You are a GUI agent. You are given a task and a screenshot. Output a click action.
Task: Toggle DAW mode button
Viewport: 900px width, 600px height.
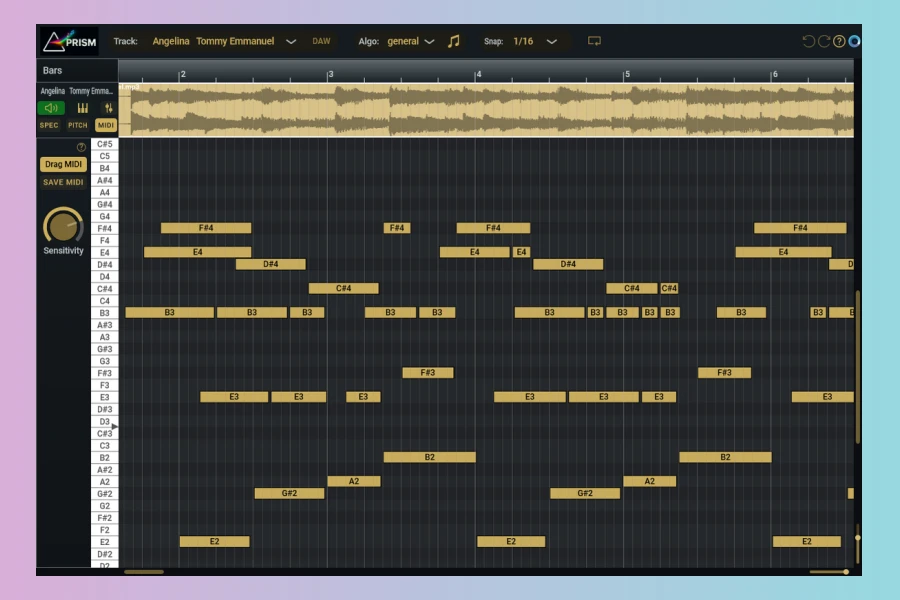coord(321,41)
